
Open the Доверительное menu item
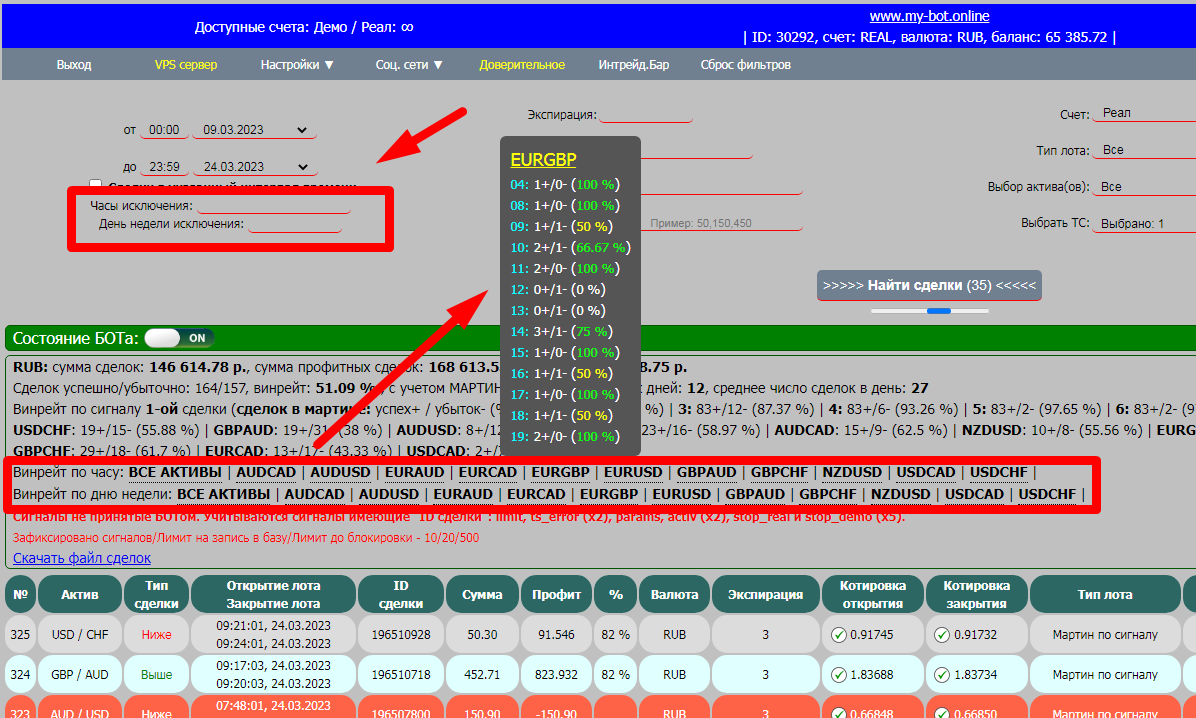[x=522, y=65]
